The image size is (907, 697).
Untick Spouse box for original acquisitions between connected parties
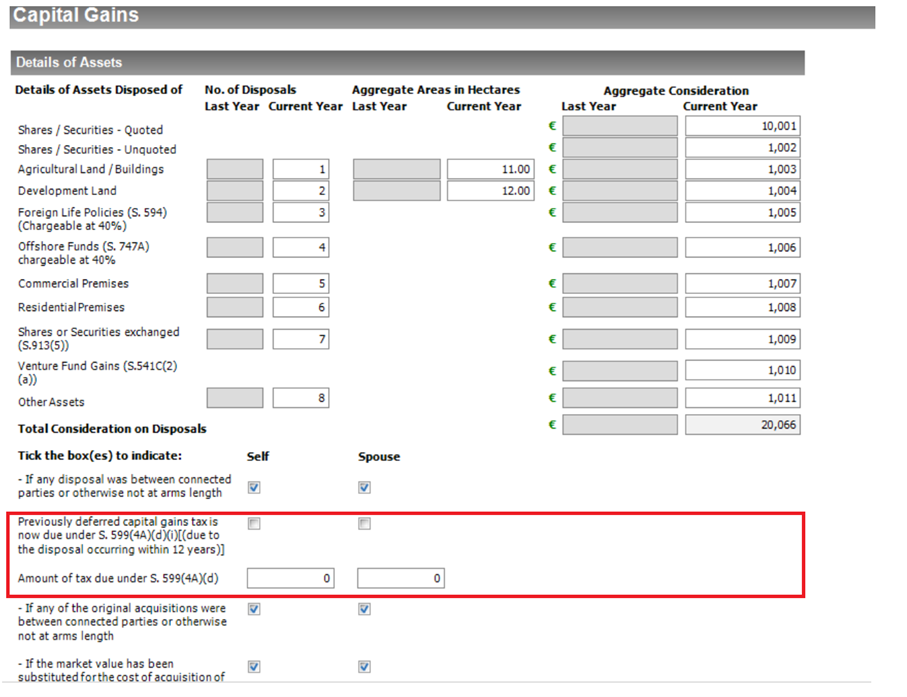coord(364,609)
